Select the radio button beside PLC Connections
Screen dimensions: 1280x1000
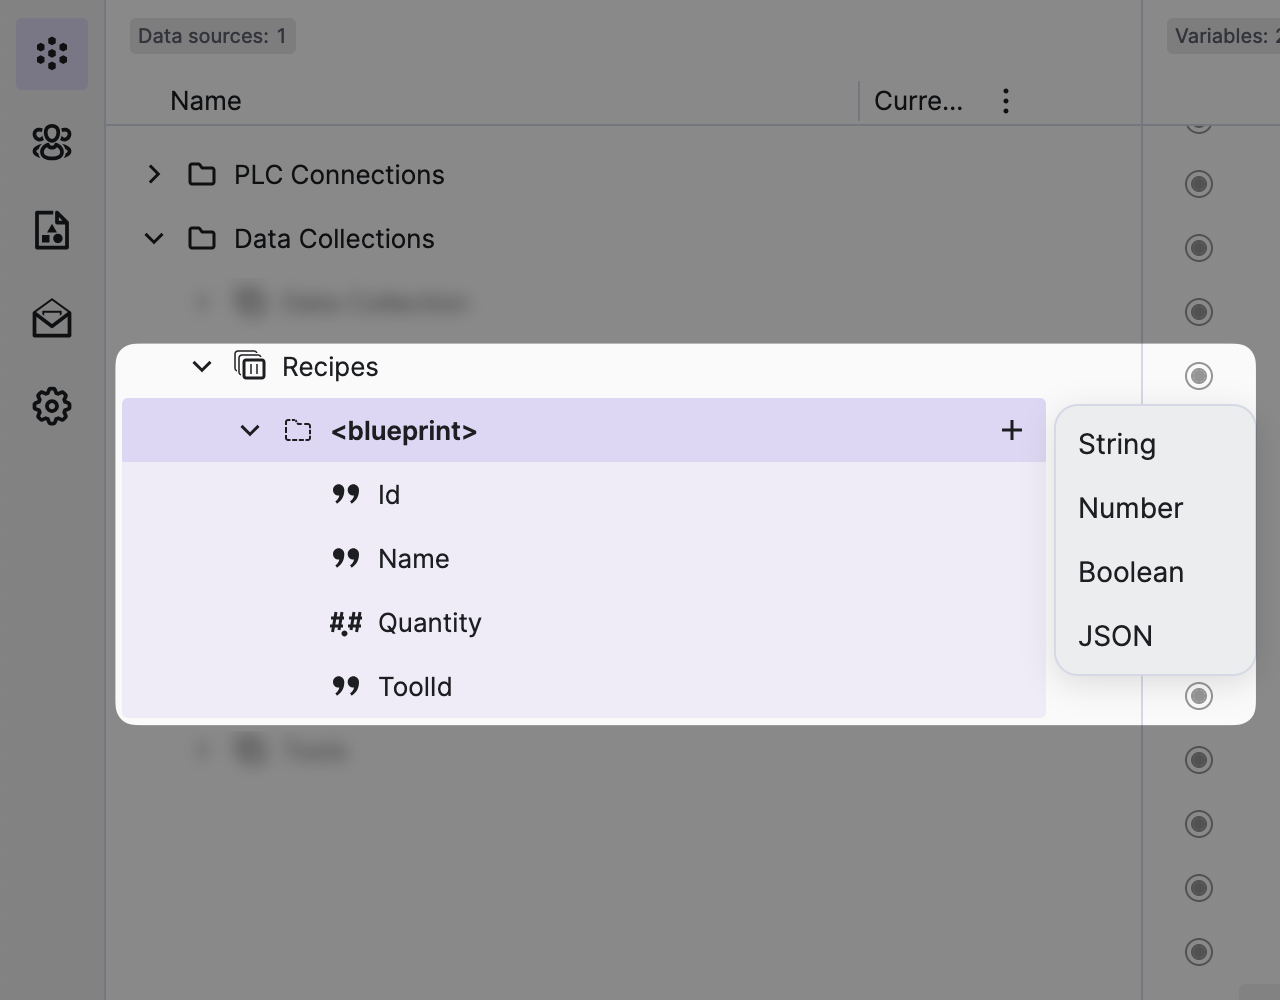pos(1198,184)
